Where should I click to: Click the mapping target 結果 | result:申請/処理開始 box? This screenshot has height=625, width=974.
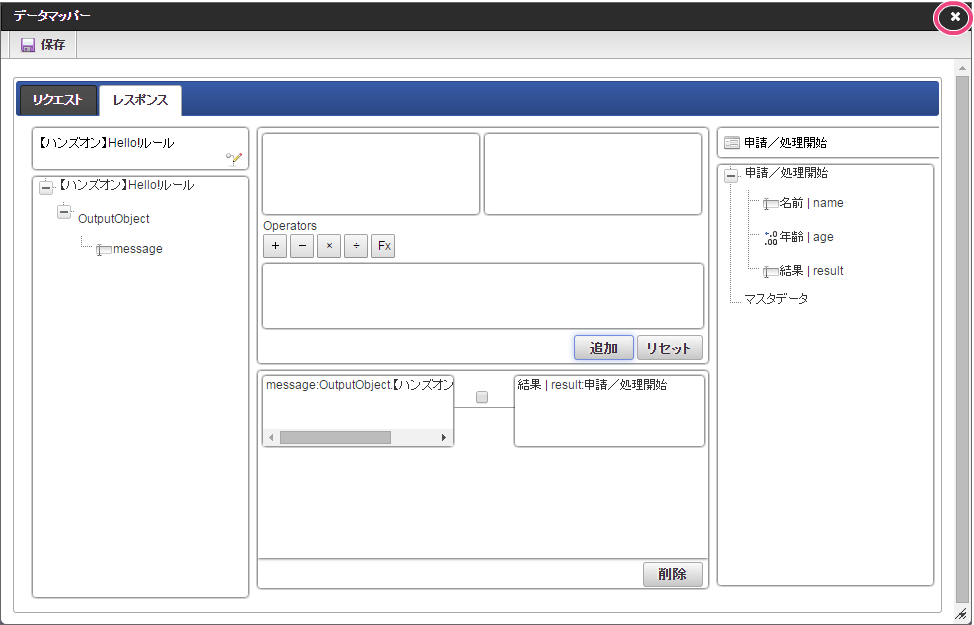click(609, 411)
